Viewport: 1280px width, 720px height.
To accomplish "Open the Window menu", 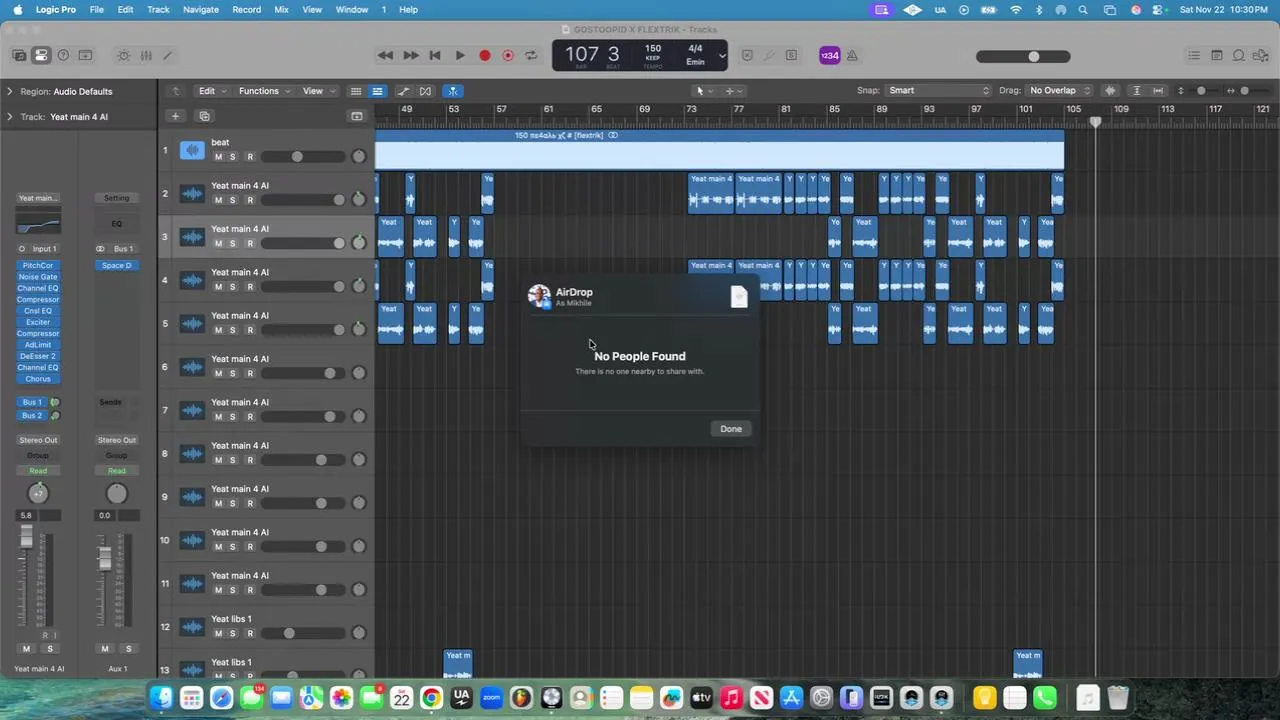I will (x=351, y=9).
